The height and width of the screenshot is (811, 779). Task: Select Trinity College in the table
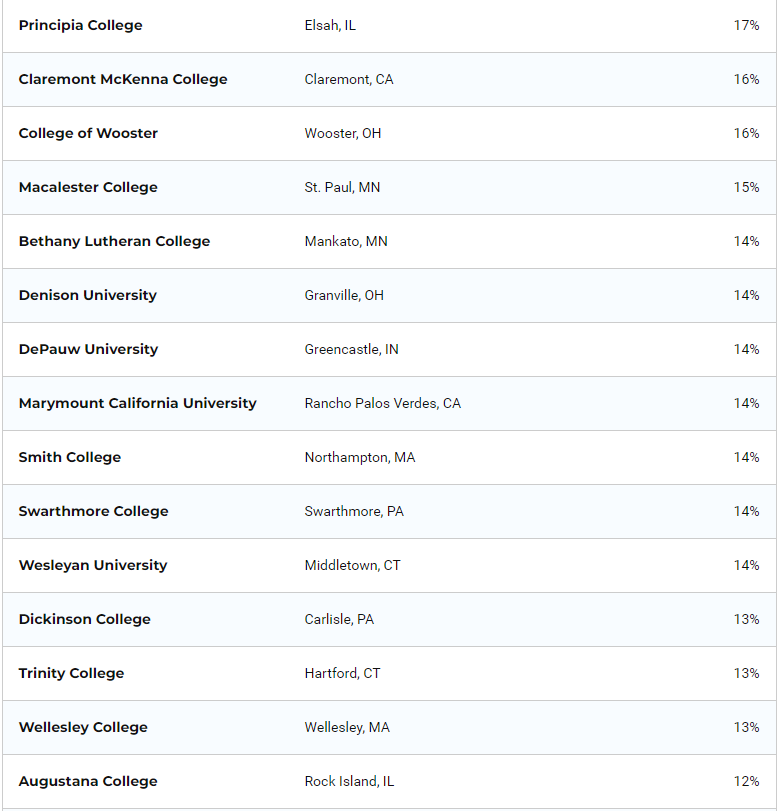click(x=71, y=673)
